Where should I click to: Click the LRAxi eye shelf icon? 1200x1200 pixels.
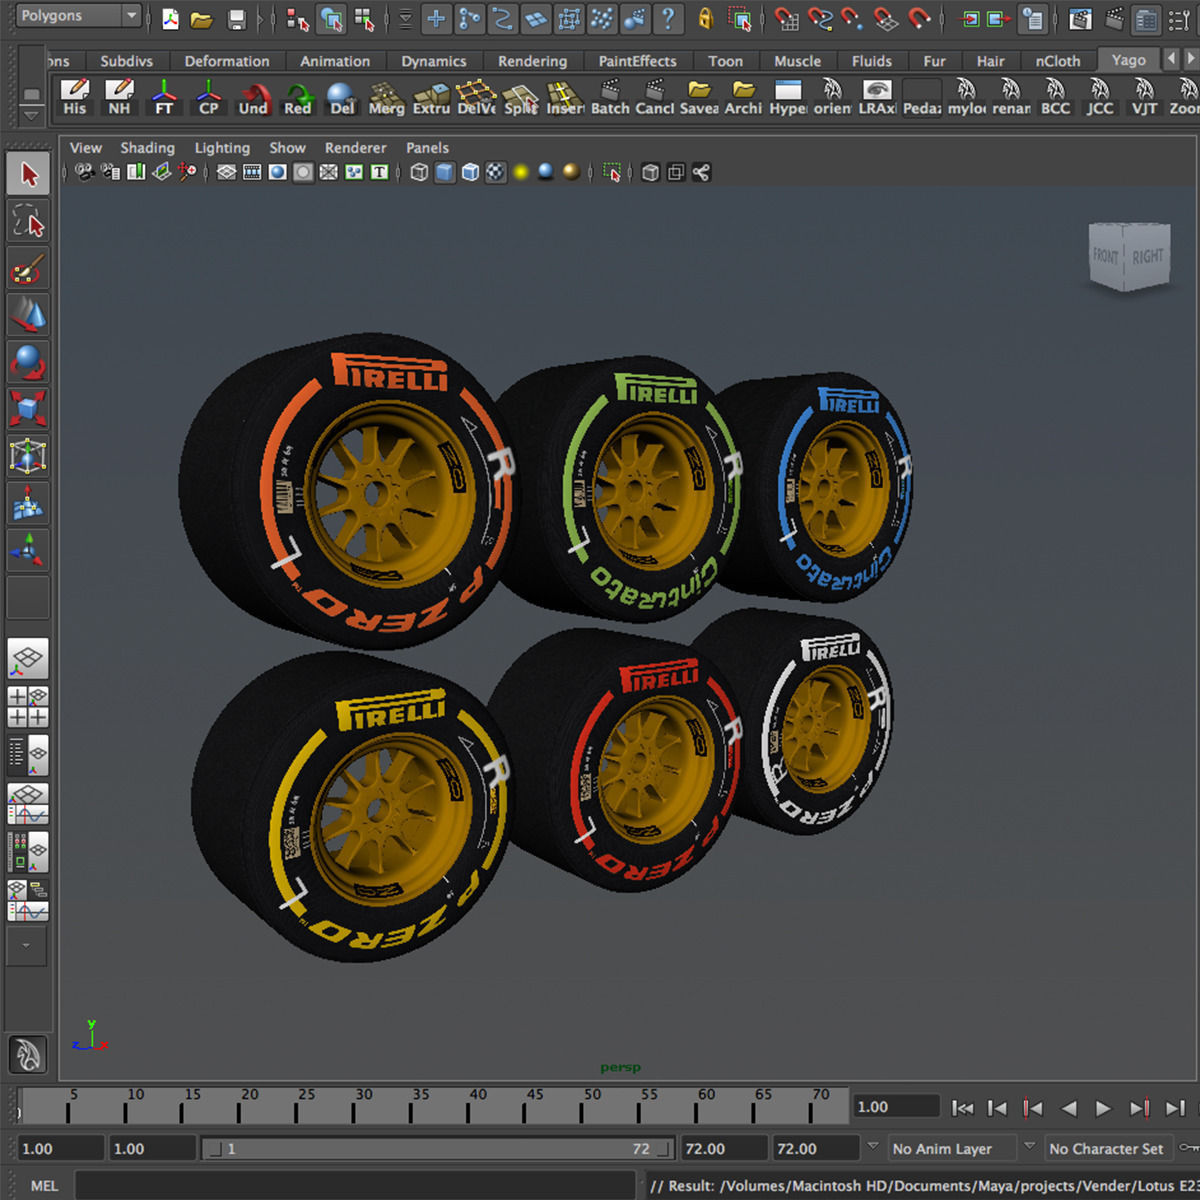[x=877, y=97]
